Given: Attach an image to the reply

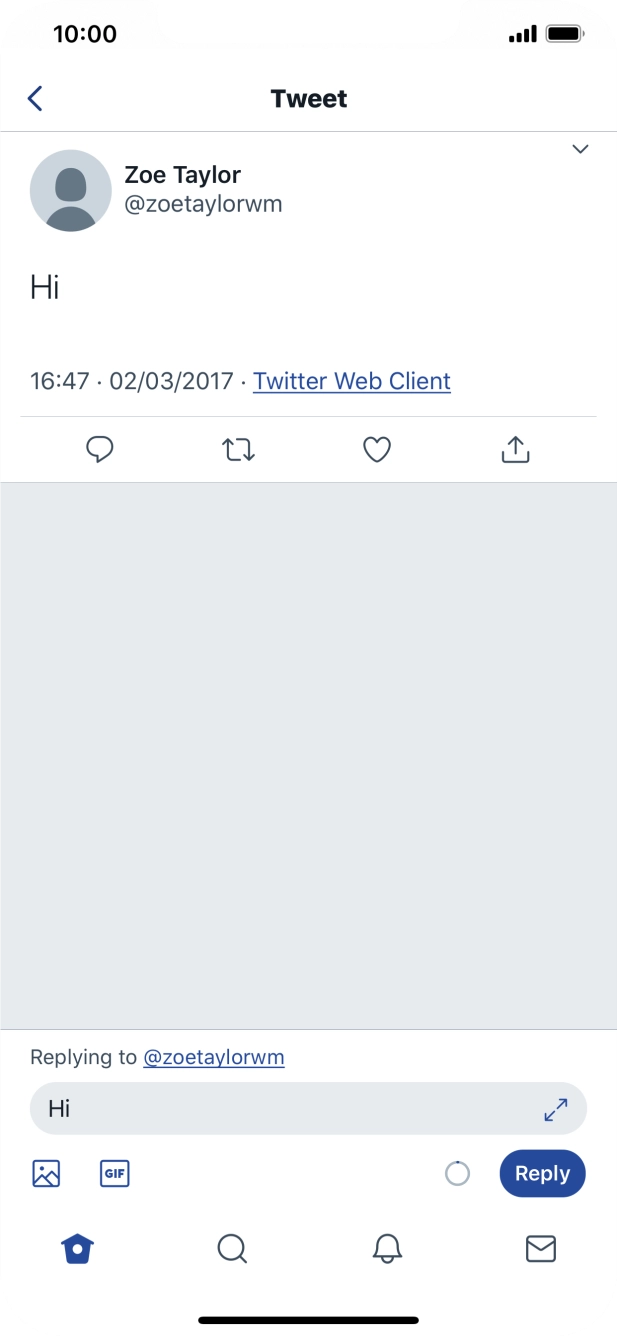Looking at the screenshot, I should click(46, 1173).
